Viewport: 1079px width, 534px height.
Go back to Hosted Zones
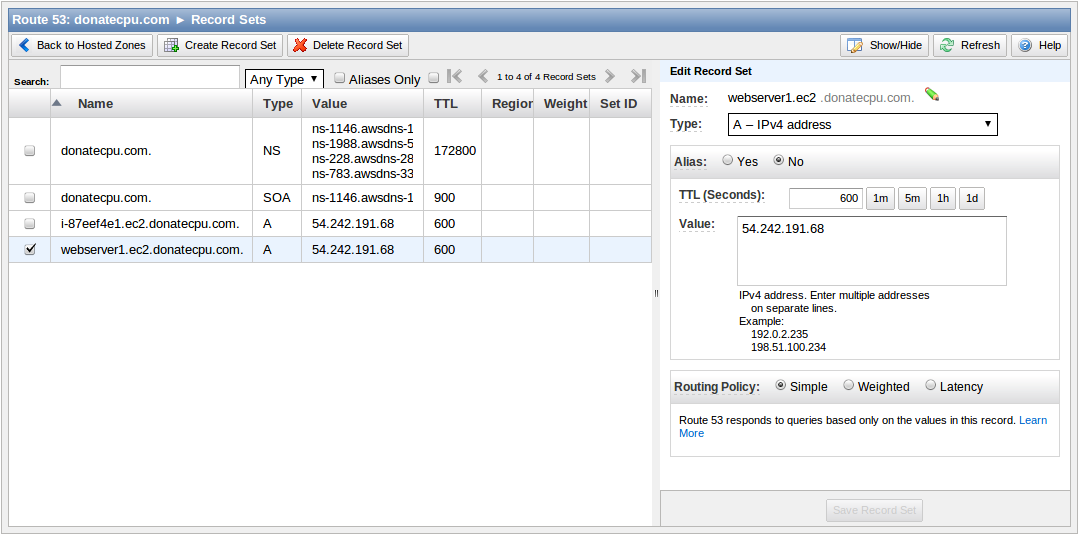(x=82, y=45)
